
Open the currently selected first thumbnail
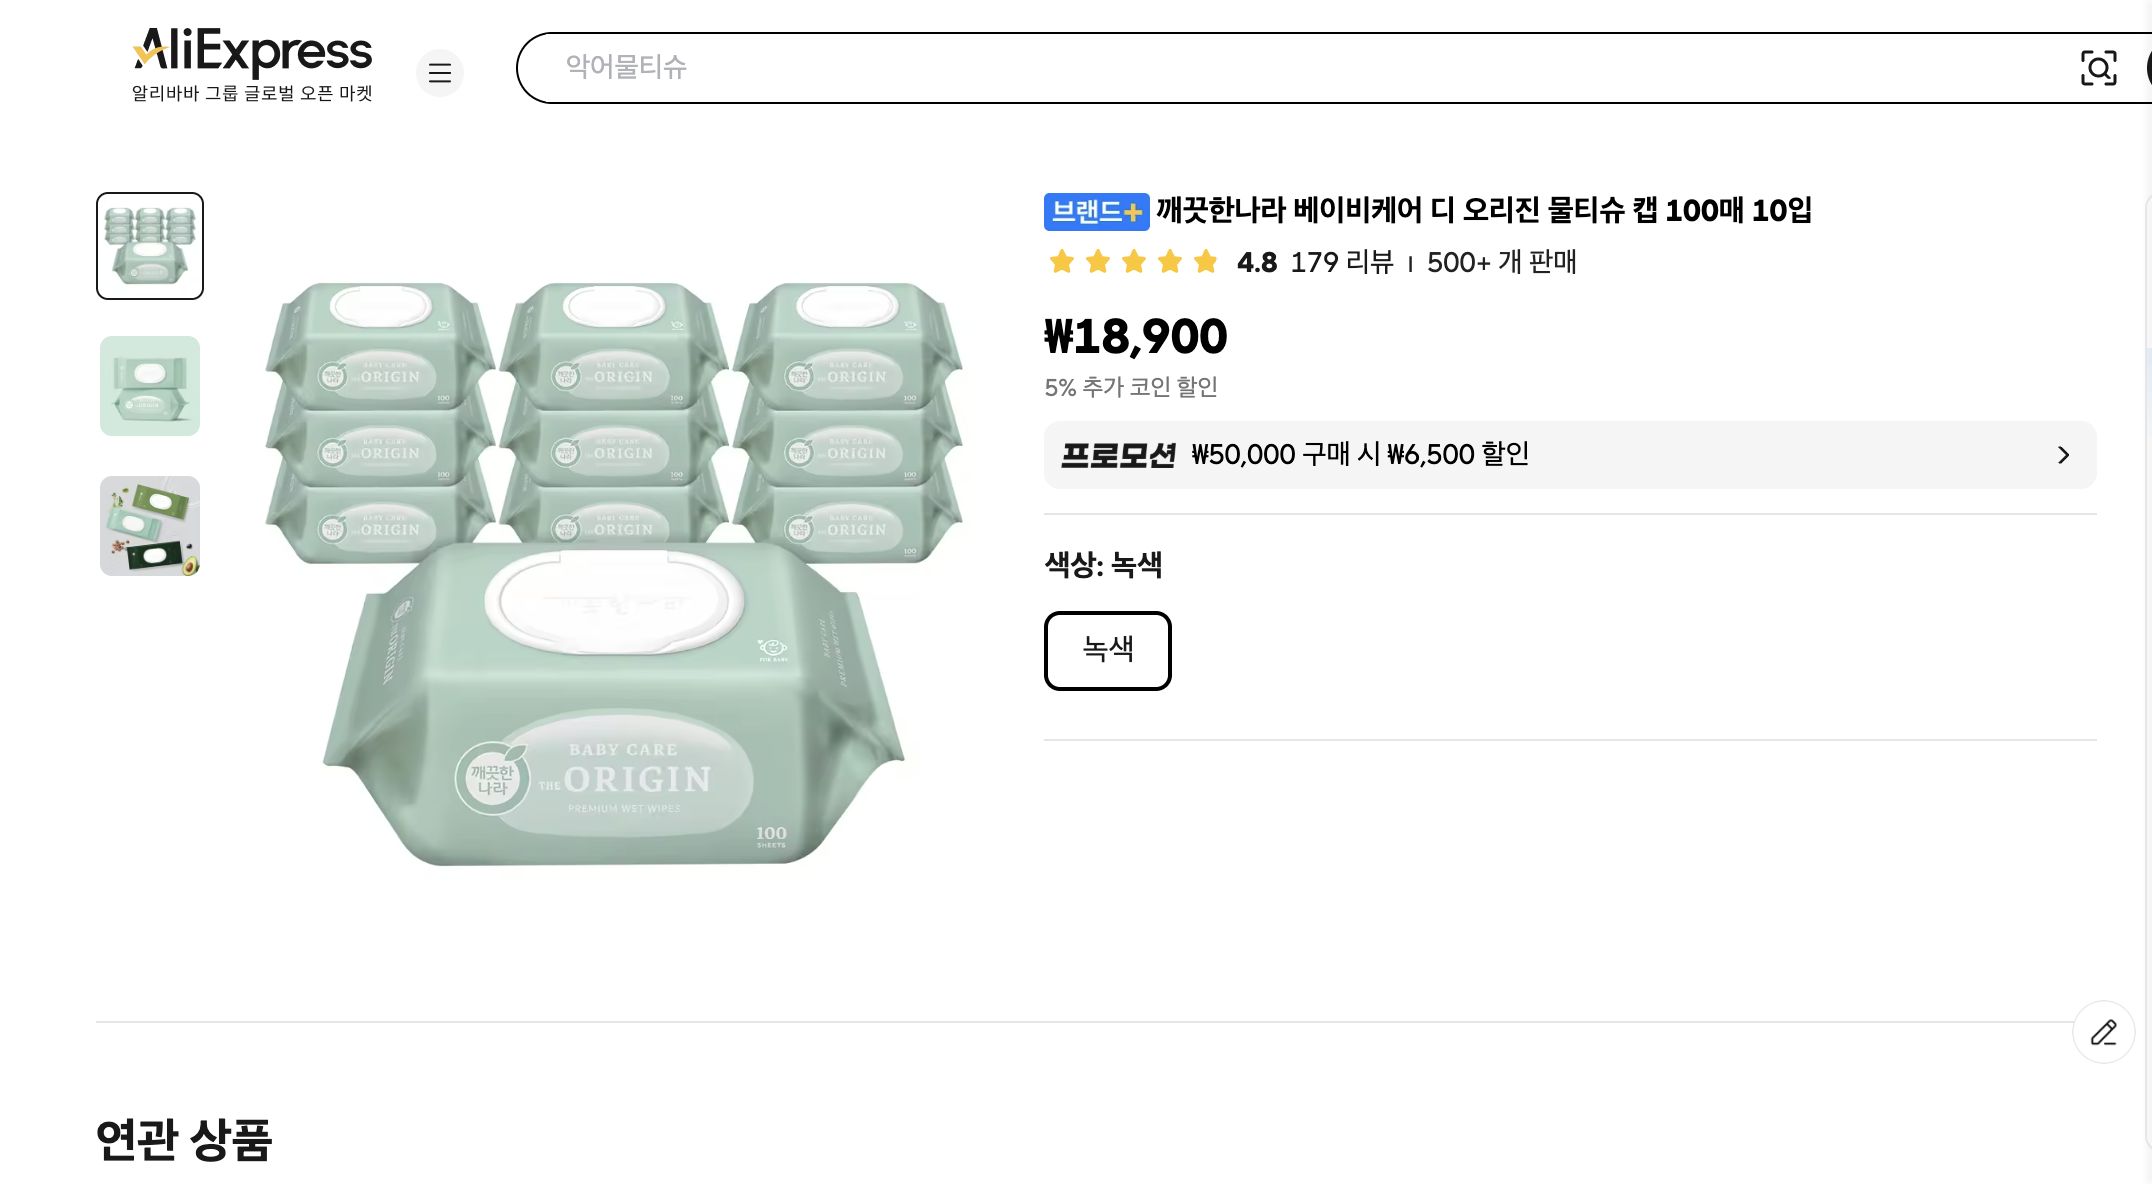pos(148,245)
